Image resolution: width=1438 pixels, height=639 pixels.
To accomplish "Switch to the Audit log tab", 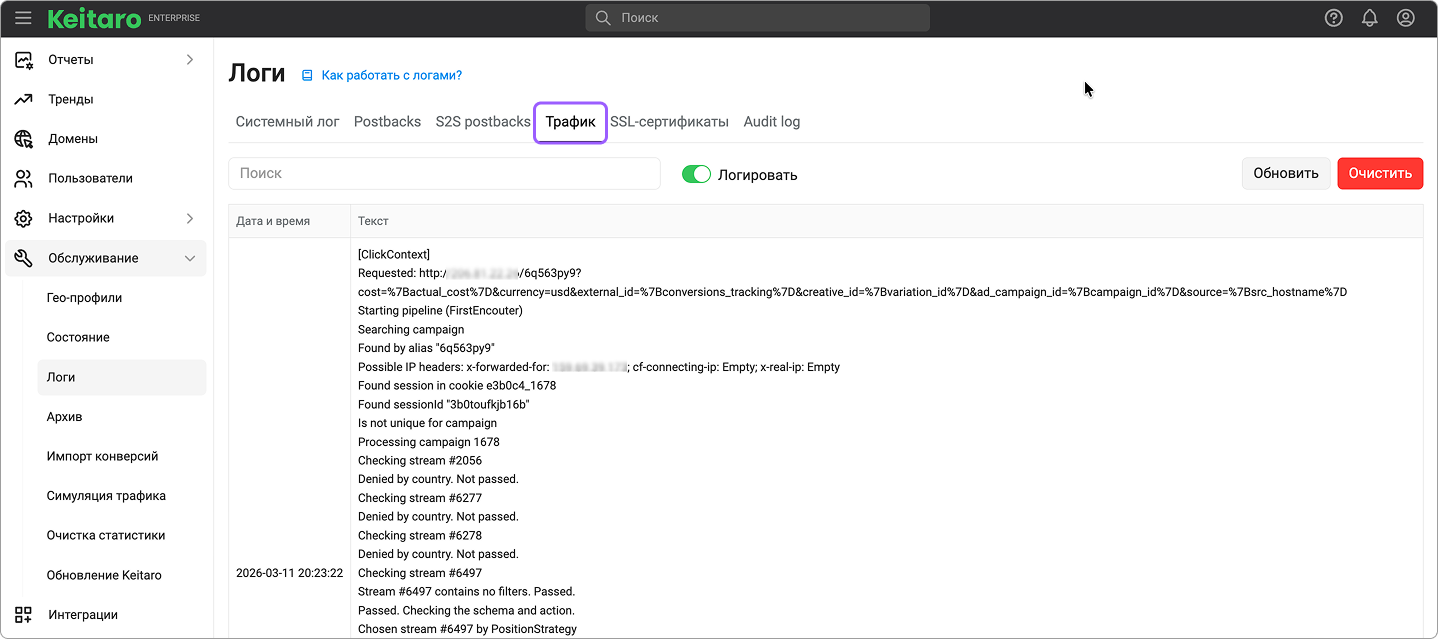I will pyautogui.click(x=771, y=122).
